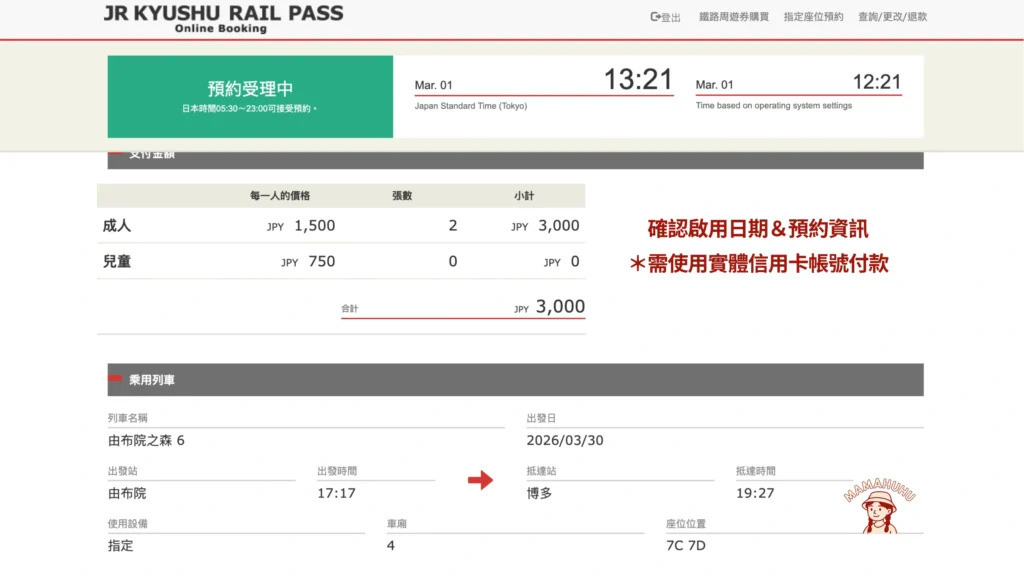
Task: Select 指定 under 使用設備
Action: (120, 546)
